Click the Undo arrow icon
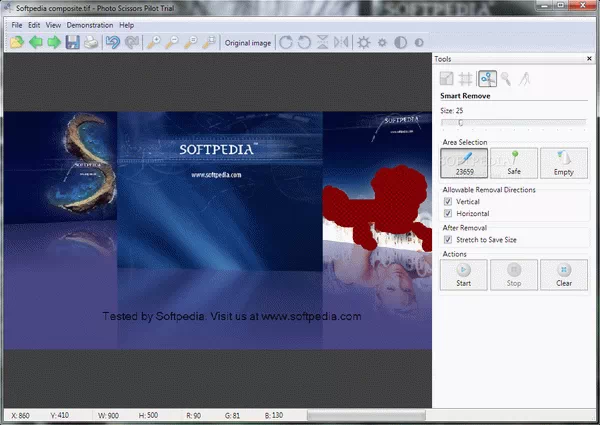The width and height of the screenshot is (600, 425). pos(113,42)
